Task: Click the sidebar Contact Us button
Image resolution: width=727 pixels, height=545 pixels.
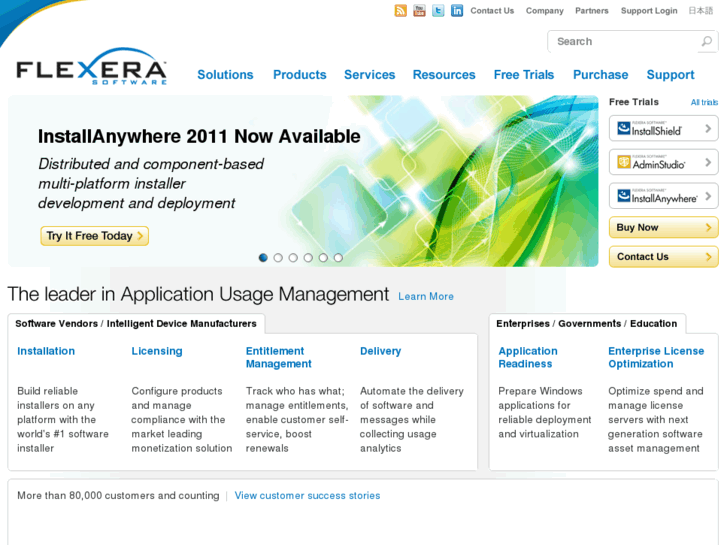Action: 663,256
